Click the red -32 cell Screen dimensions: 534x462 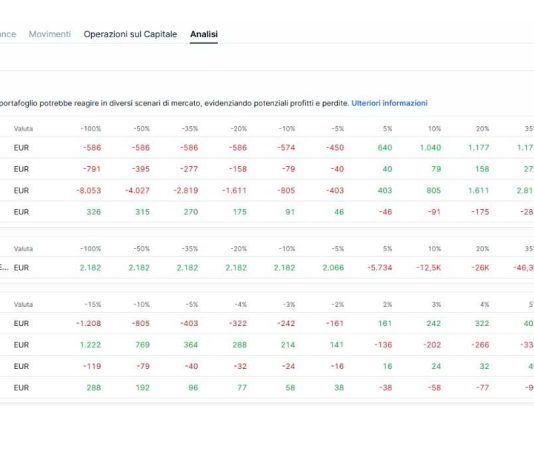(240, 366)
